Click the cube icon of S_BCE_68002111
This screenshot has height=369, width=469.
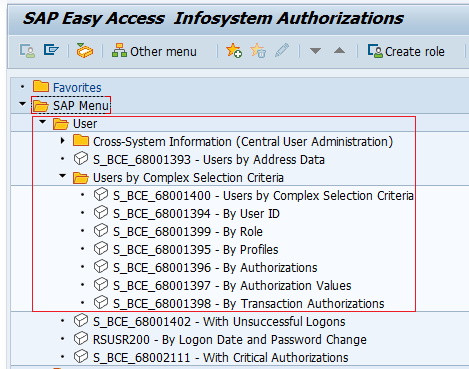(81, 357)
